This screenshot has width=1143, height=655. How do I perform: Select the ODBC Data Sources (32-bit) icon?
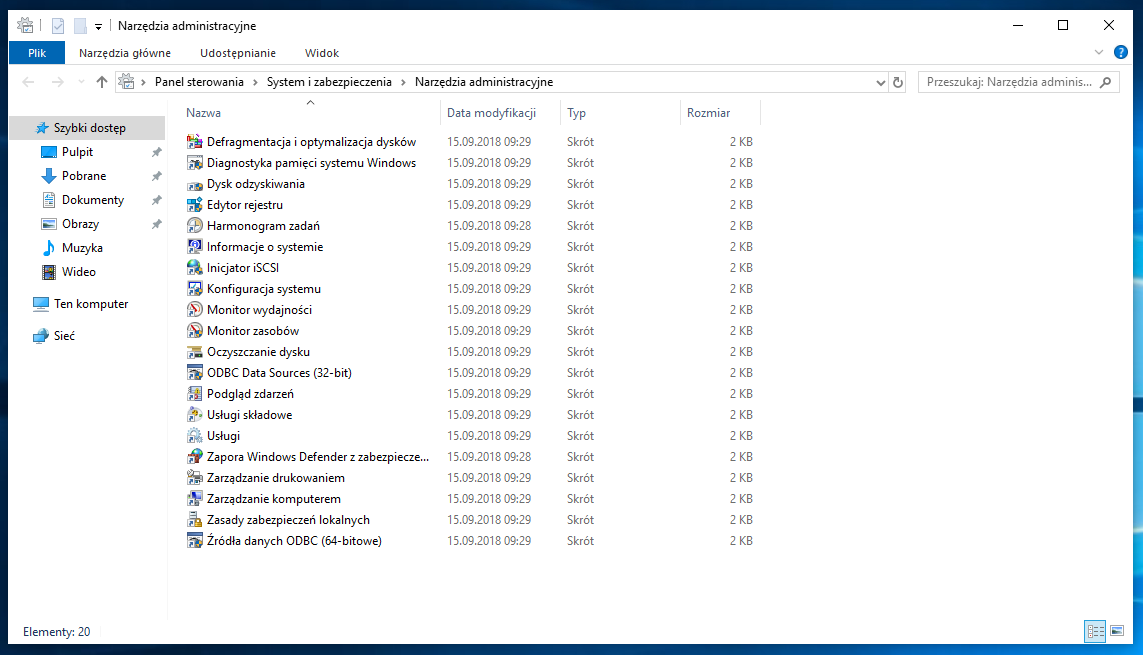(x=194, y=373)
